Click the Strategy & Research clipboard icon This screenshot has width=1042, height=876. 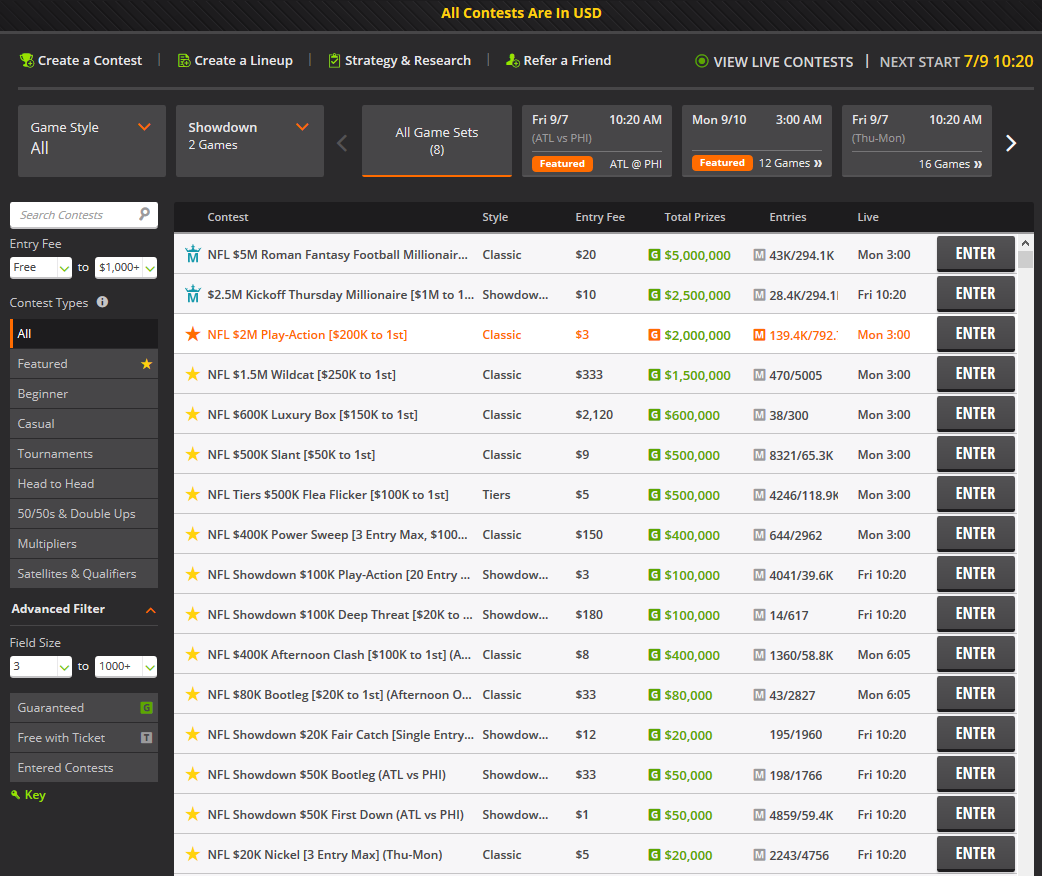click(x=334, y=60)
